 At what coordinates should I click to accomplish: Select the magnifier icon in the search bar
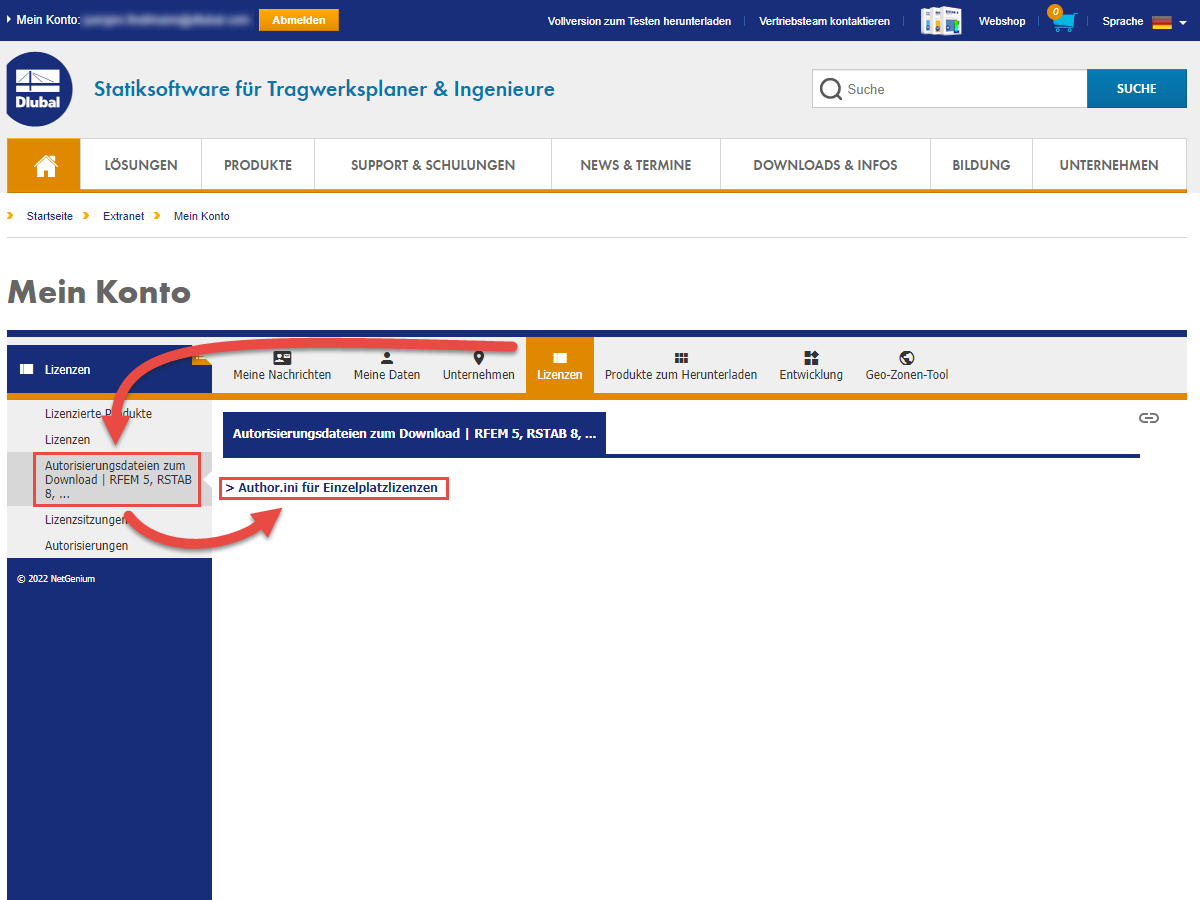tap(831, 88)
